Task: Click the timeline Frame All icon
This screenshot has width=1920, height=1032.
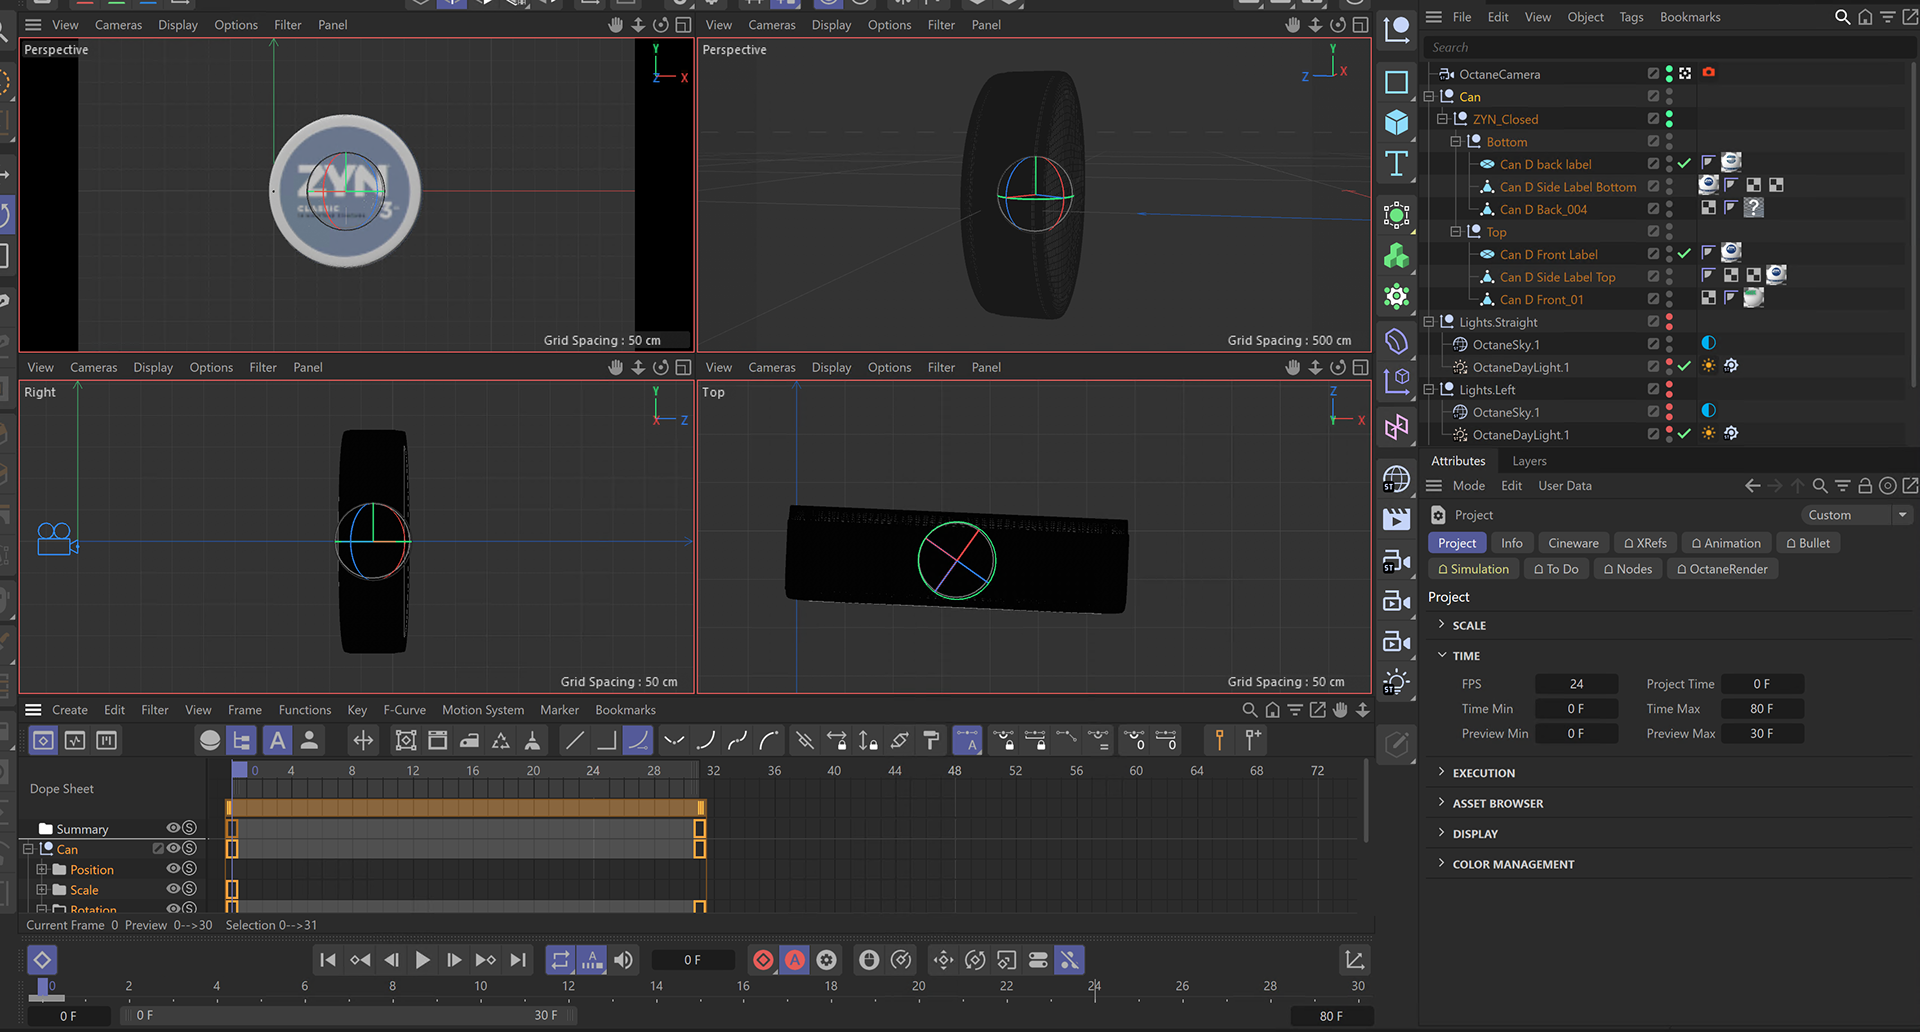Action: pos(406,740)
